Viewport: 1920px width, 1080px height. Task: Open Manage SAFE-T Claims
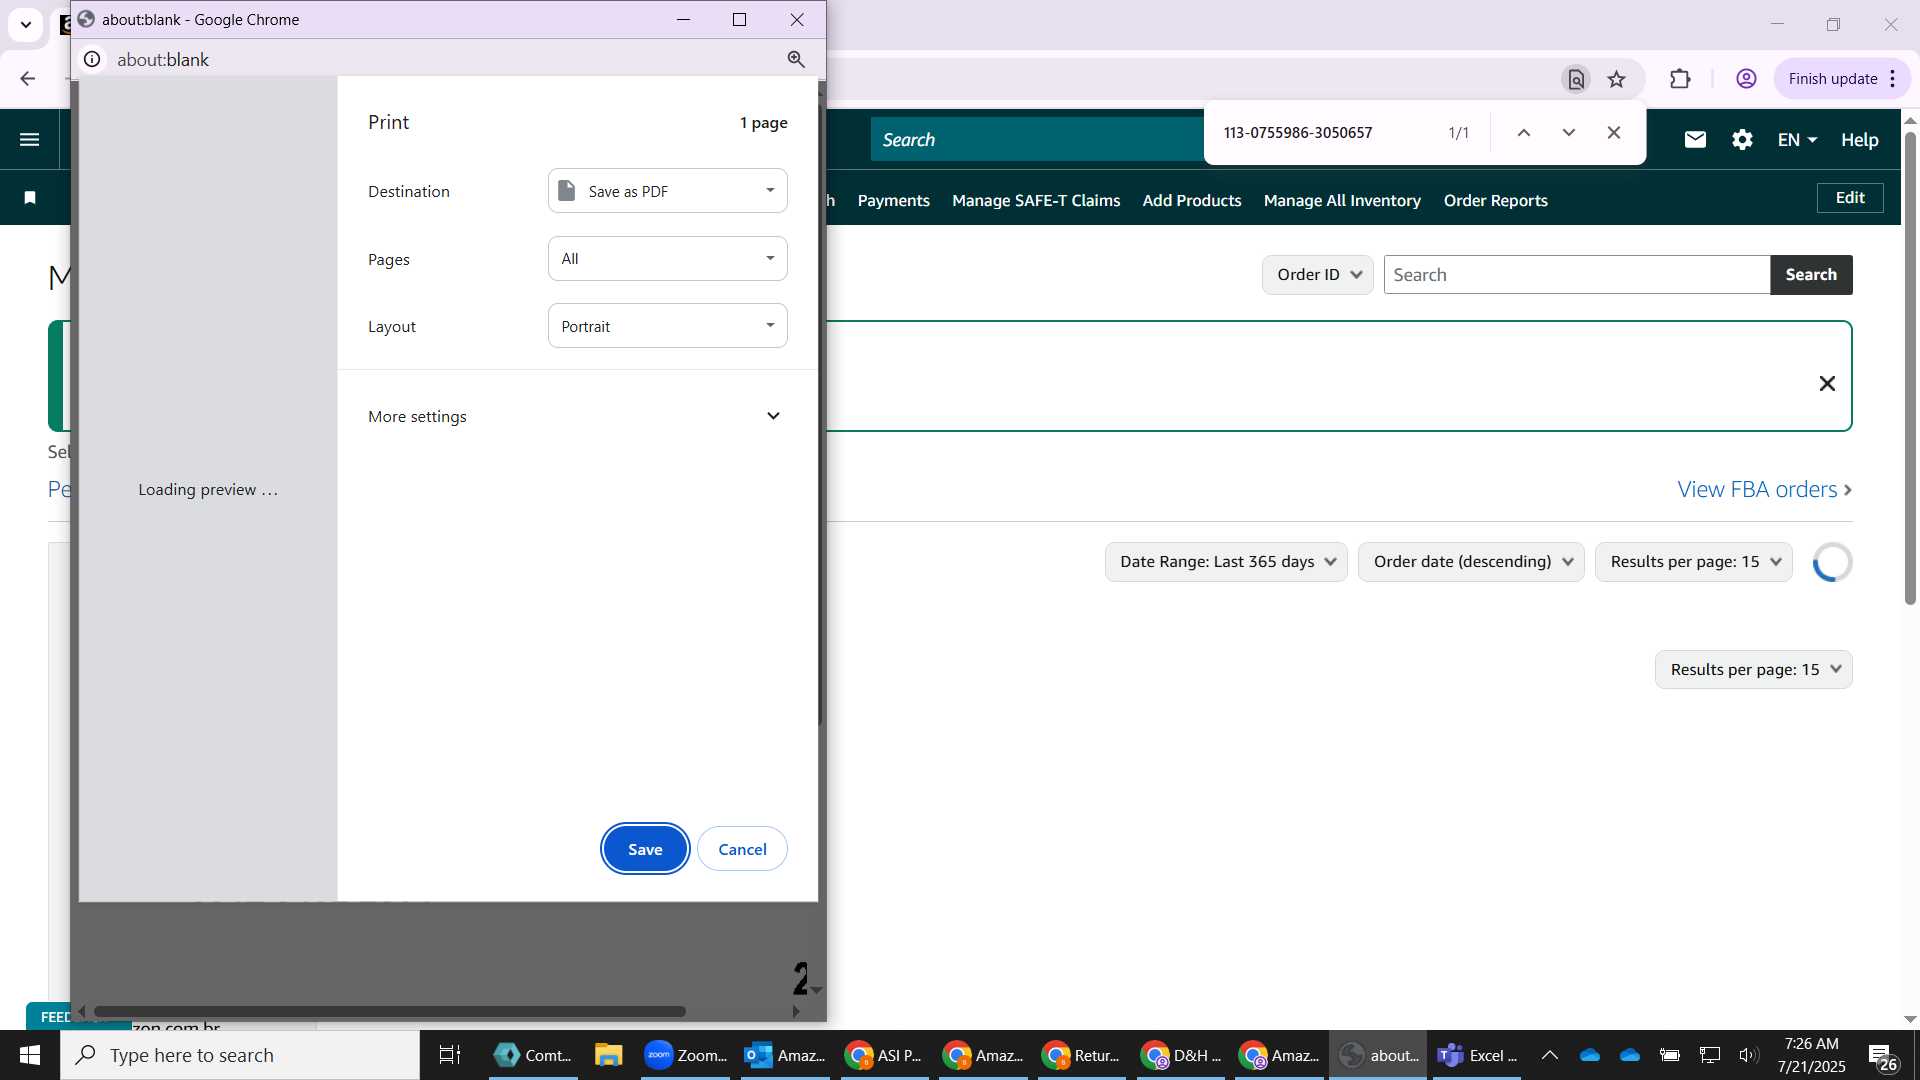click(x=1036, y=201)
